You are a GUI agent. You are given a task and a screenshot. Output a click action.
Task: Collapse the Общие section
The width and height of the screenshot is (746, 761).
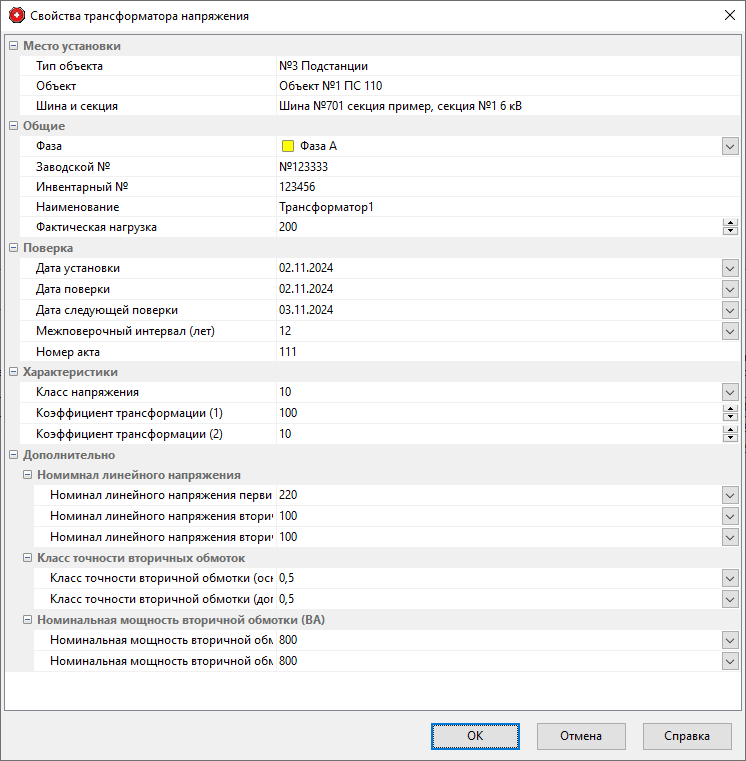(x=13, y=126)
